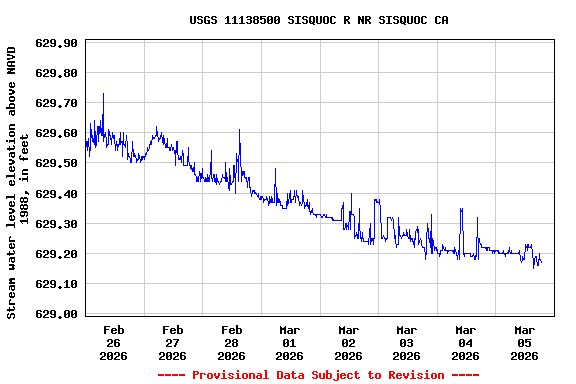Click the 'Stream water level elevation' axis title
The height and width of the screenshot is (384, 576).
point(18,183)
